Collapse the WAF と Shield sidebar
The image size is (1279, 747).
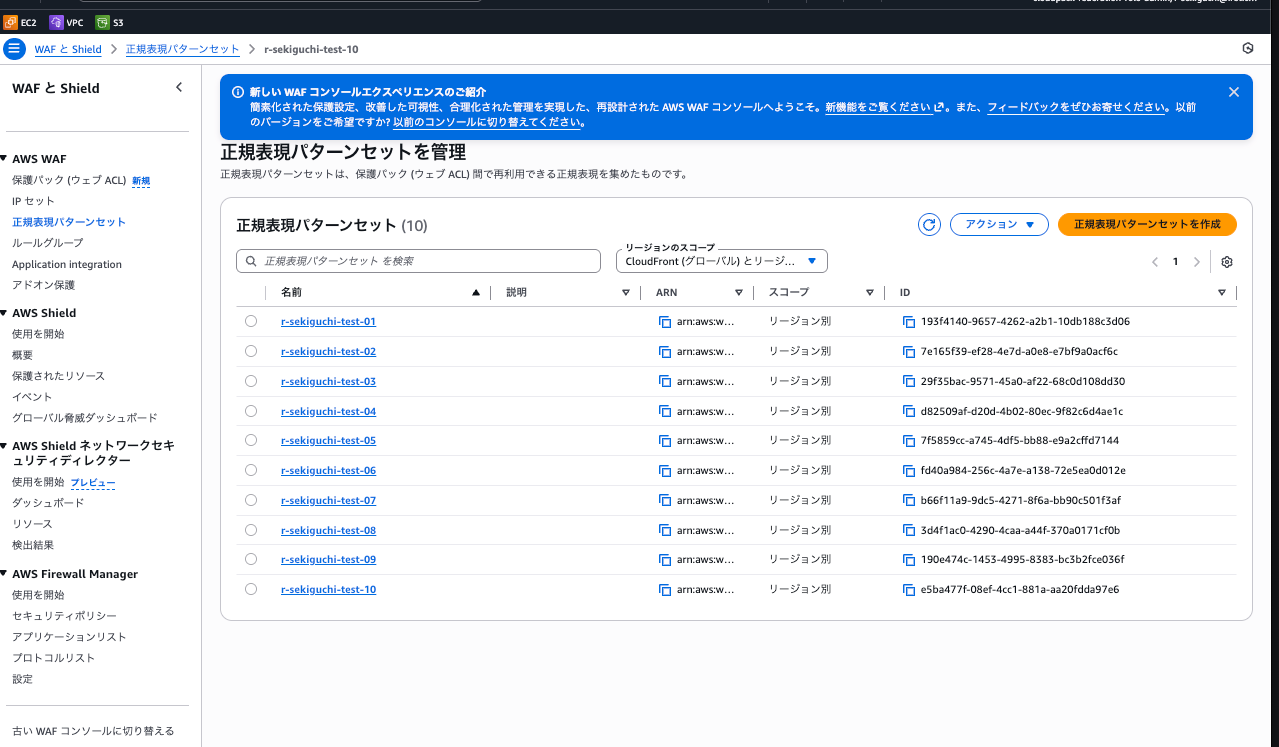[x=179, y=88]
